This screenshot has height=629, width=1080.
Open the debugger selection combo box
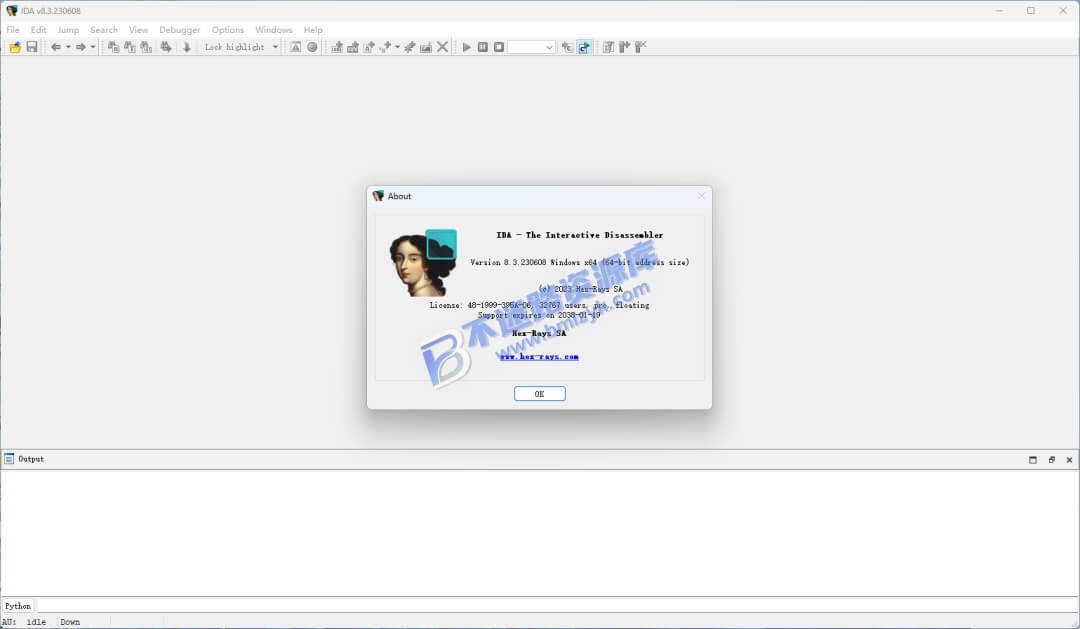tap(531, 47)
